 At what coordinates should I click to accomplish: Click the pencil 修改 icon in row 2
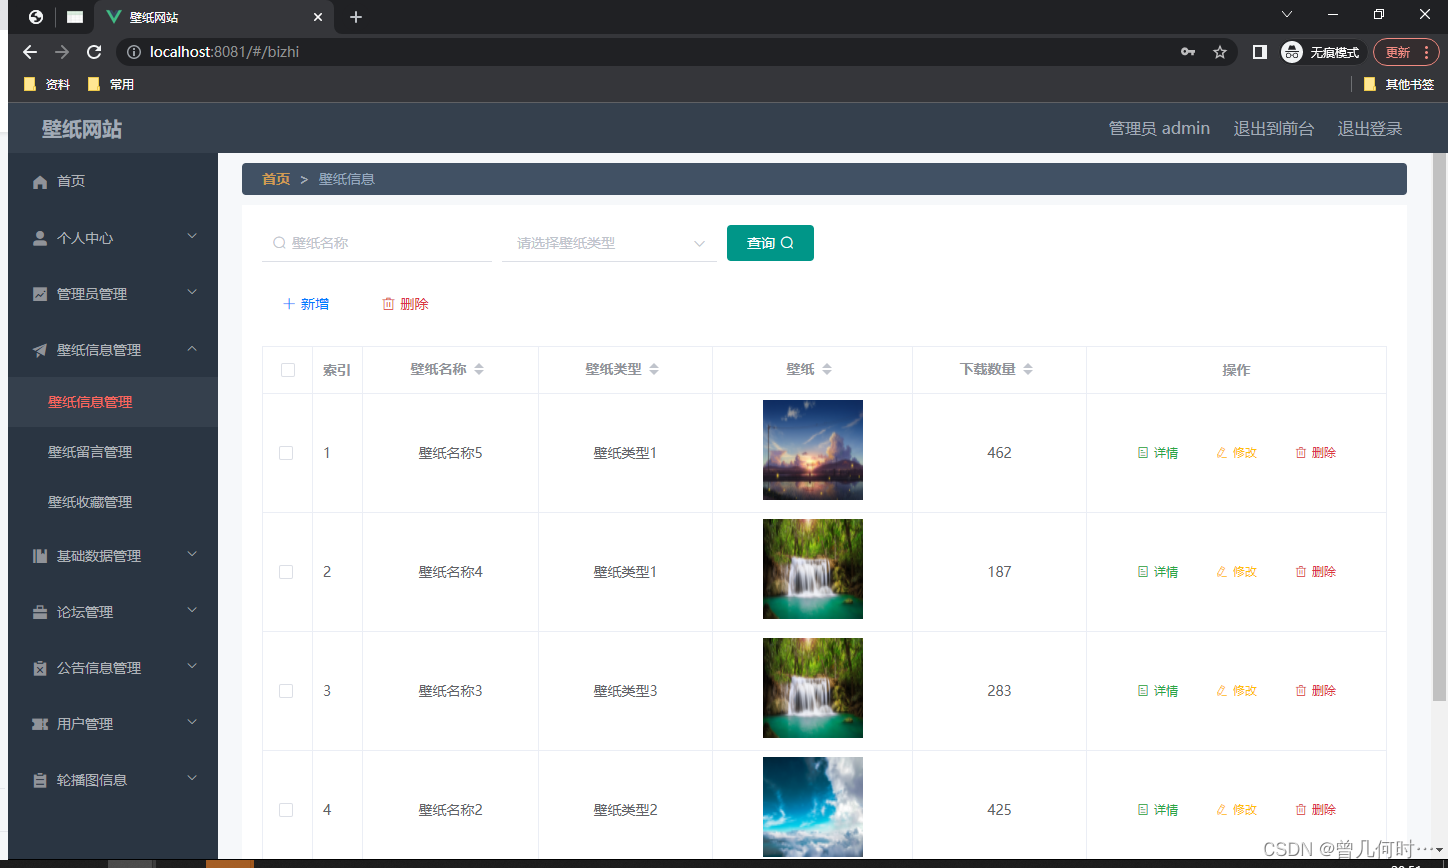click(x=1221, y=571)
